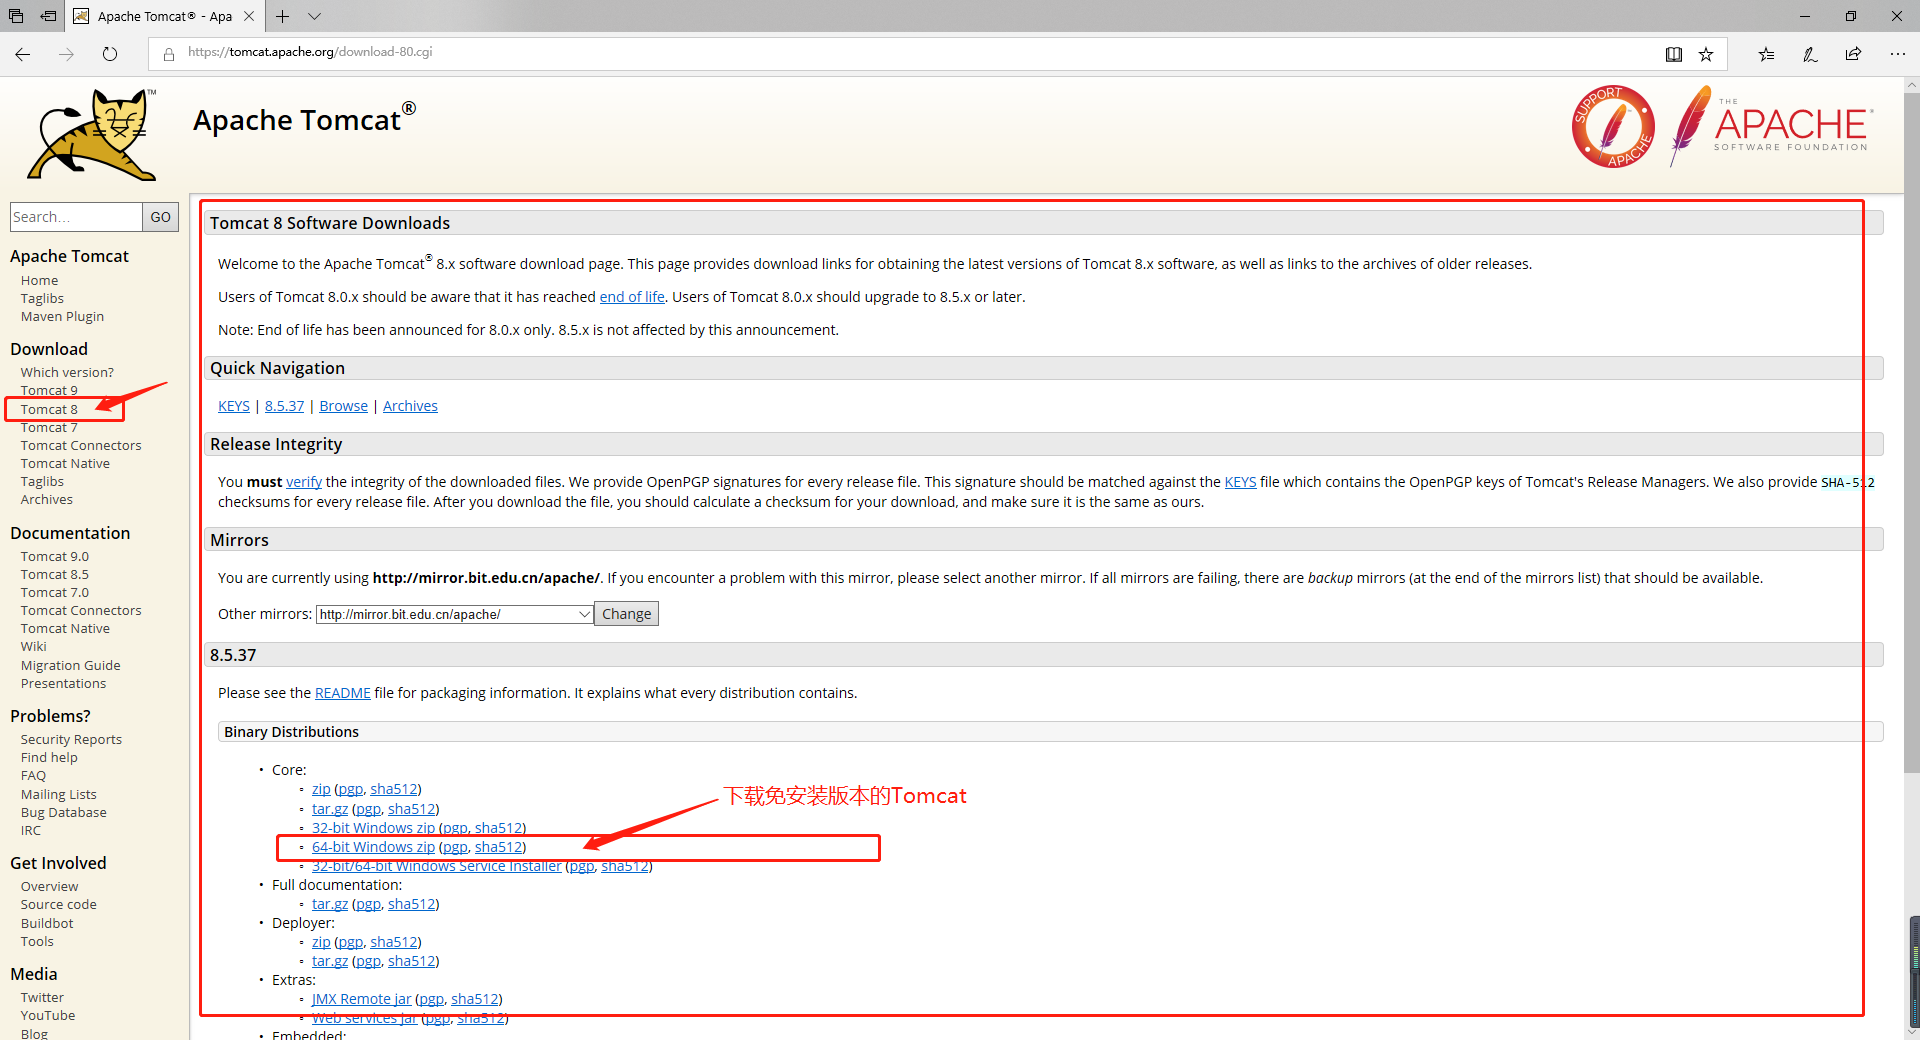Open Which version? sidebar link
1920x1040 pixels.
67,373
